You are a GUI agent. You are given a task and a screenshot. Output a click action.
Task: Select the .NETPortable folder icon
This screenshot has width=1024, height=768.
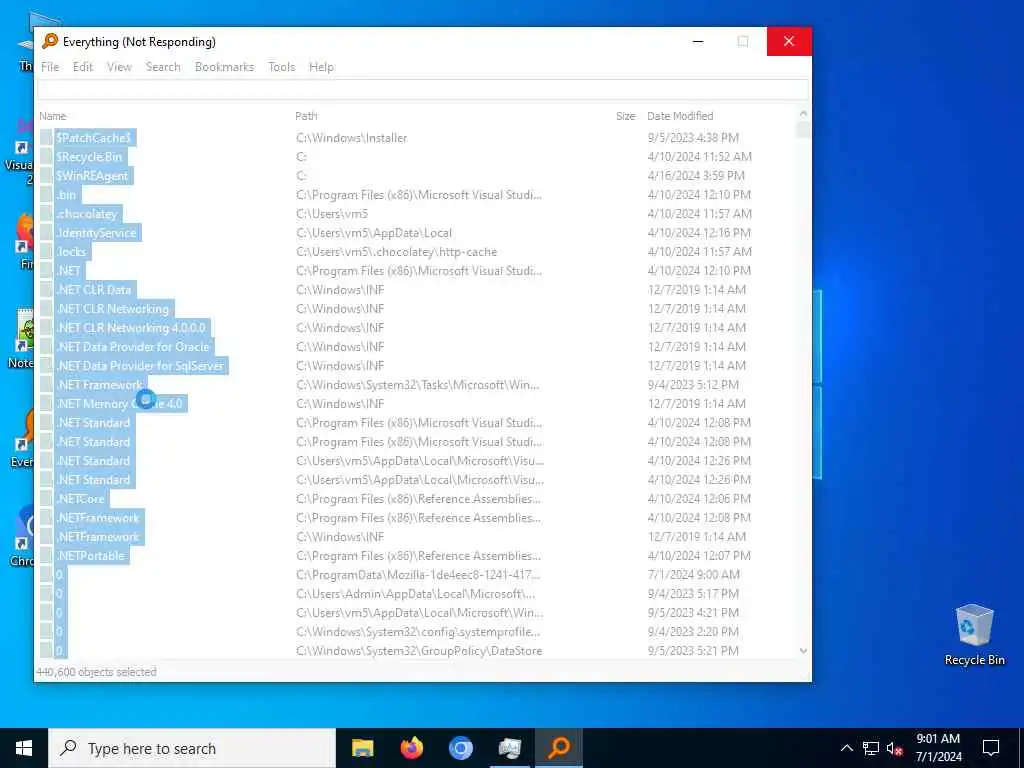coord(46,556)
